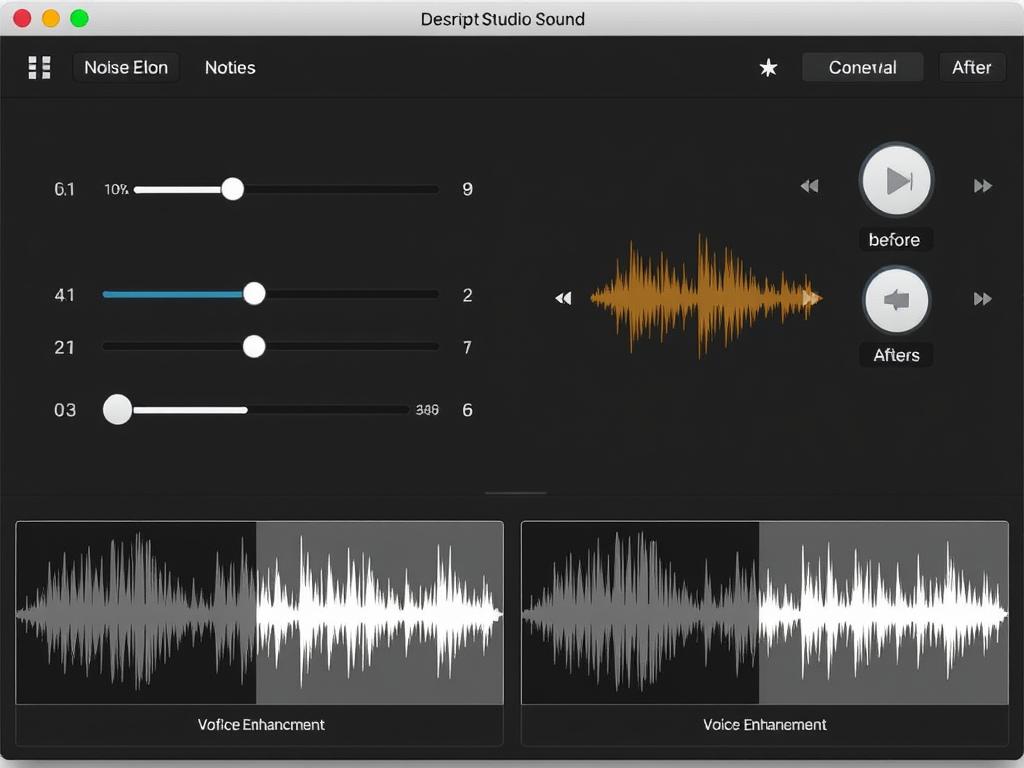Click the After button
Screen dimensions: 1024x768
(x=971, y=68)
